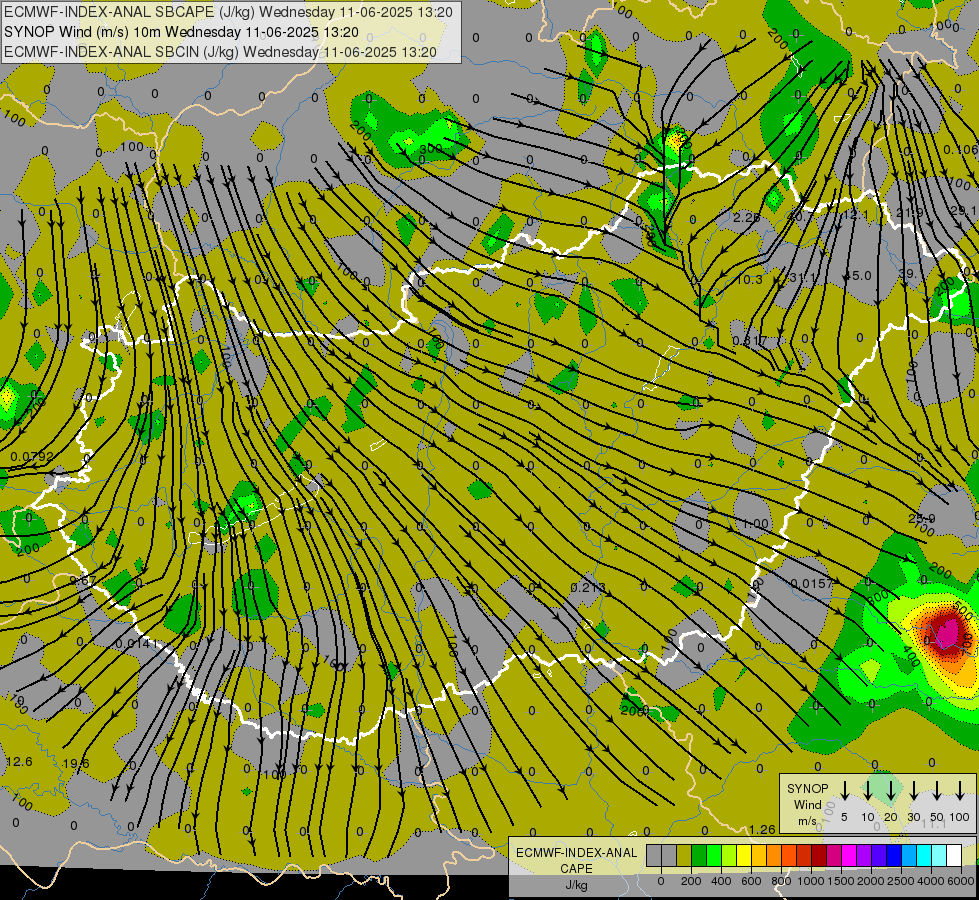Pick the purple legend swatch before 2000
This screenshot has width=979, height=900.
click(864, 856)
